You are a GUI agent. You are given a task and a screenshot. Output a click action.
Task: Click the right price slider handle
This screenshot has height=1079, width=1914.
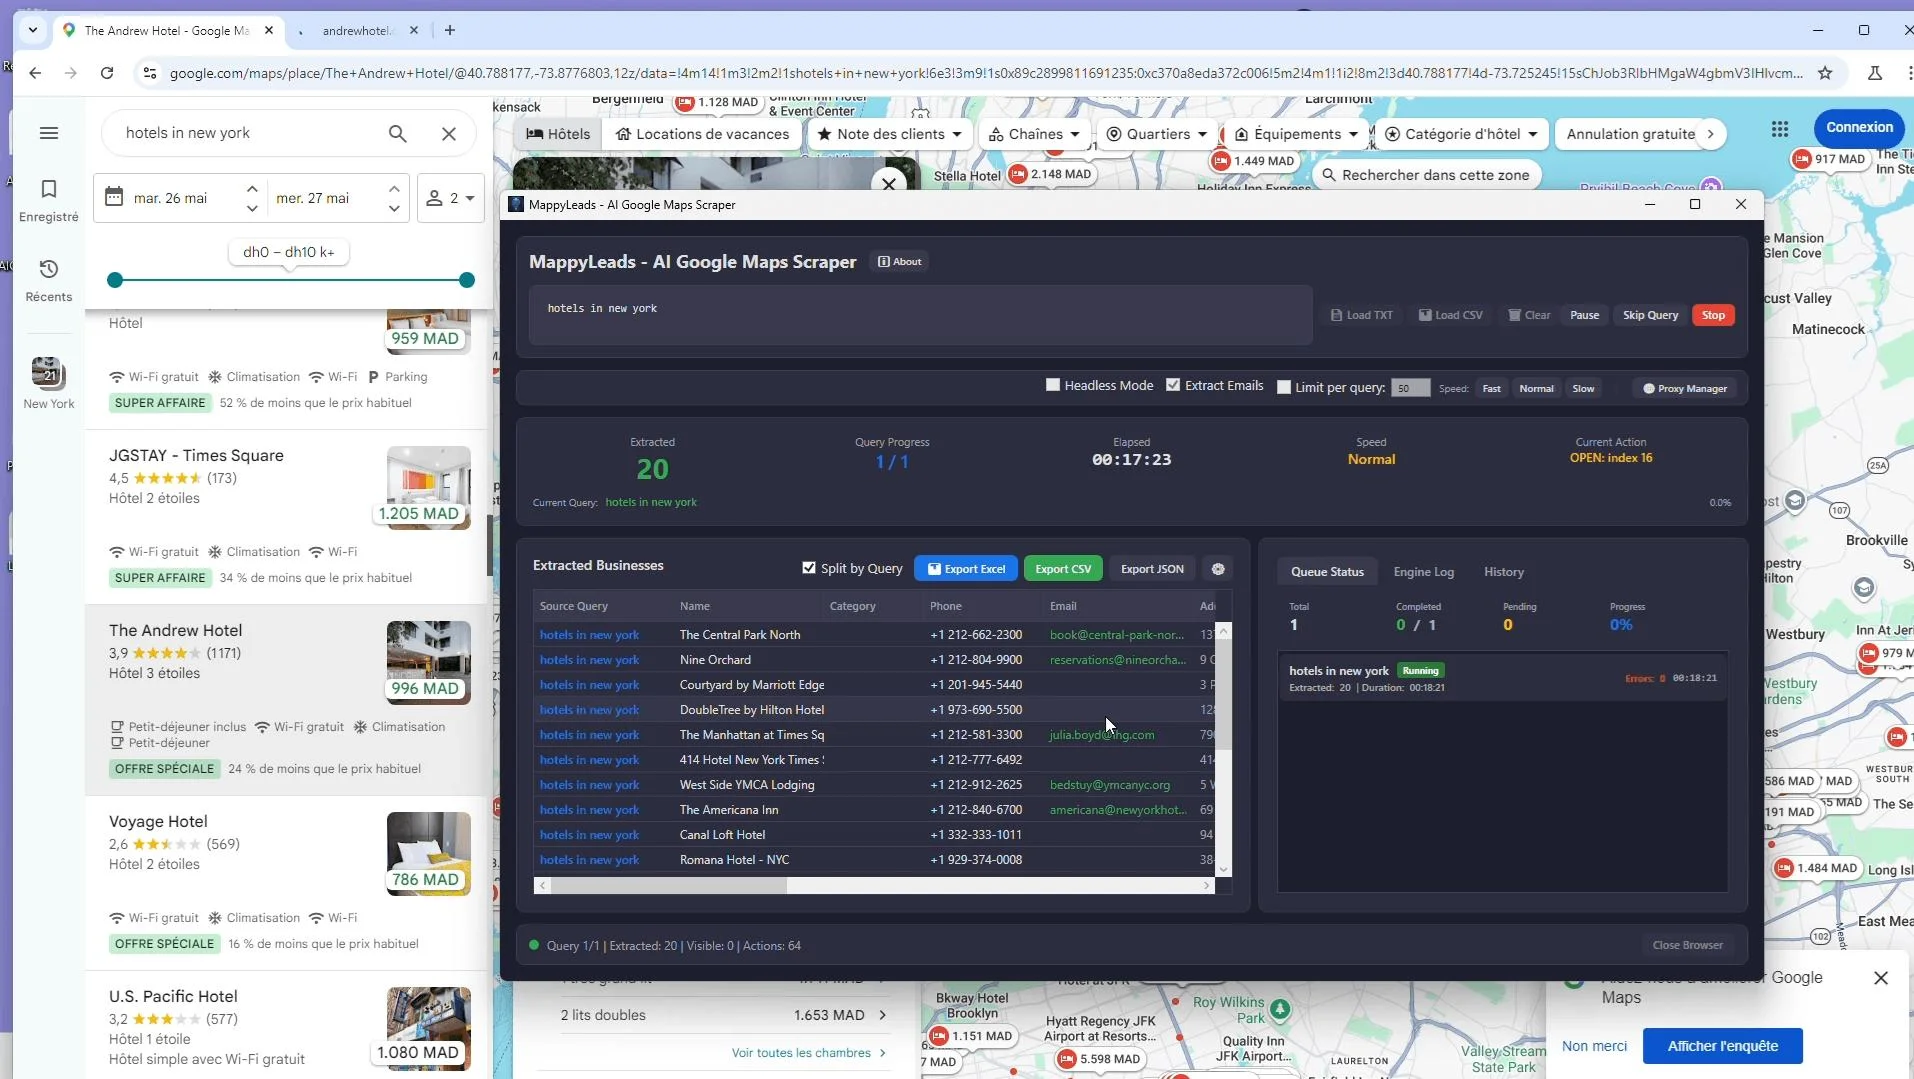(466, 280)
